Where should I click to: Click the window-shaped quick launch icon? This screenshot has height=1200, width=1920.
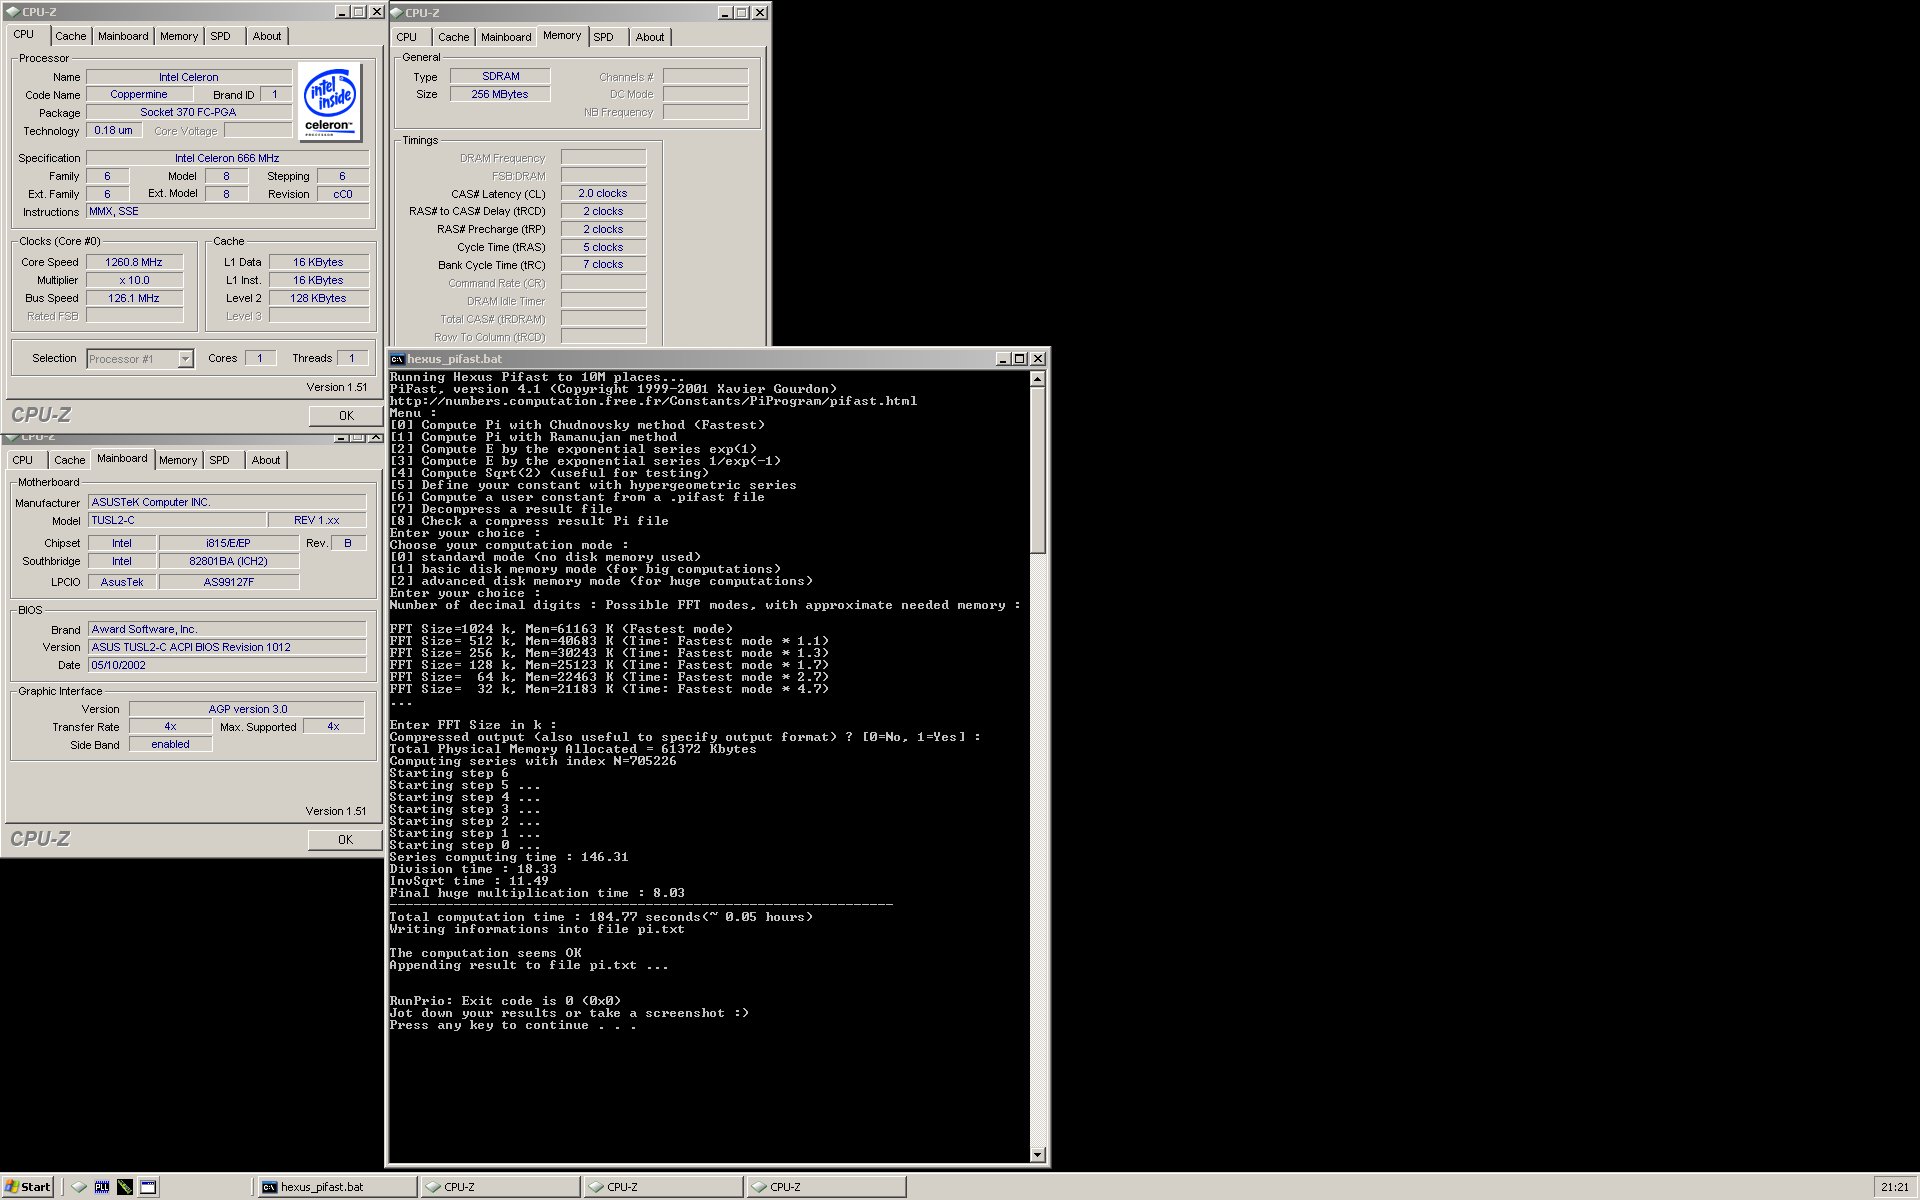point(148,1187)
